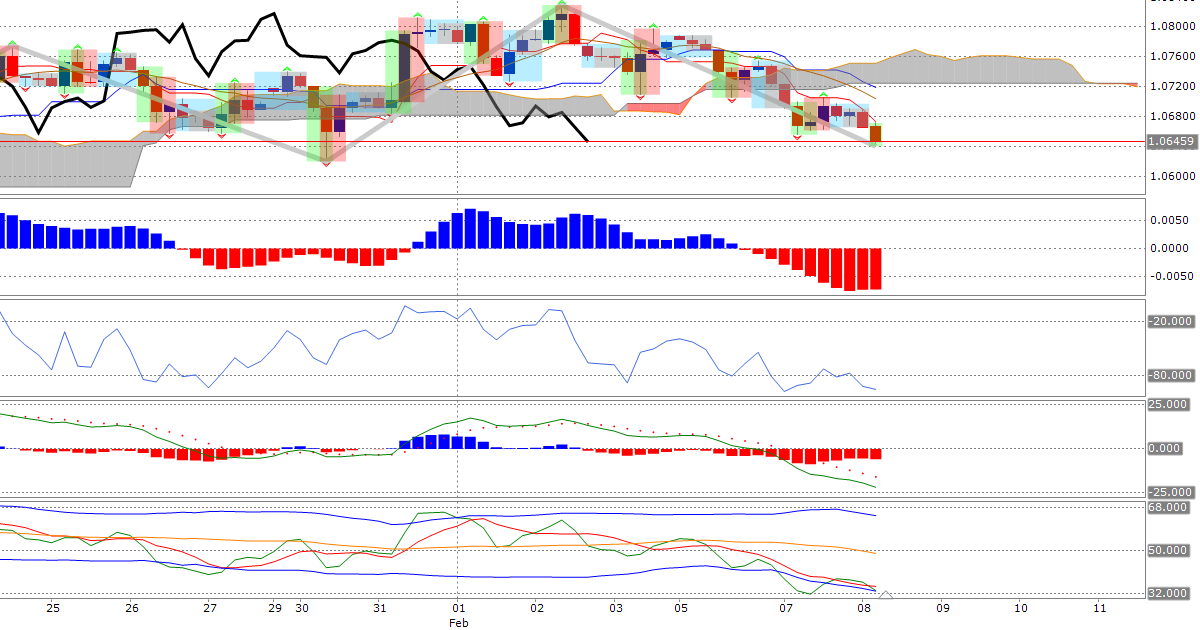Viewport: 1200px width, 630px height.
Task: Click the tallest blue histogram bar near Feb 01
Action: [470, 229]
